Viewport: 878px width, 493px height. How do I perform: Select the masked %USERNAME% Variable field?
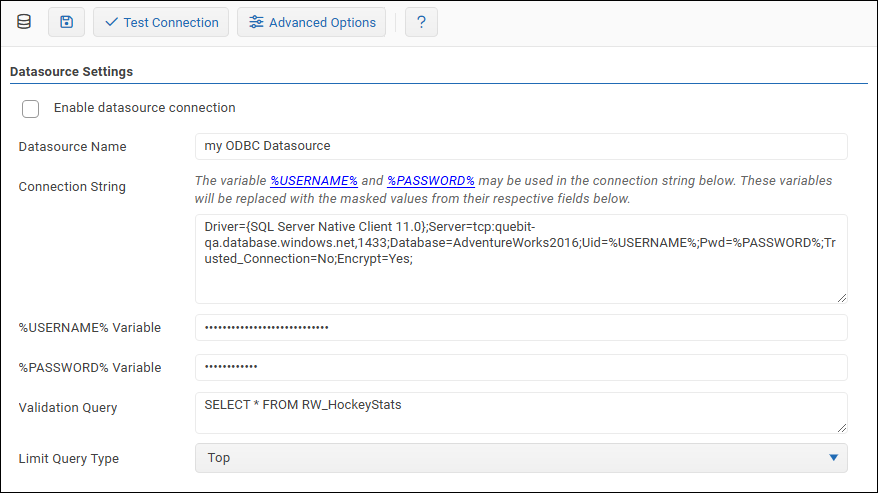[521, 327]
